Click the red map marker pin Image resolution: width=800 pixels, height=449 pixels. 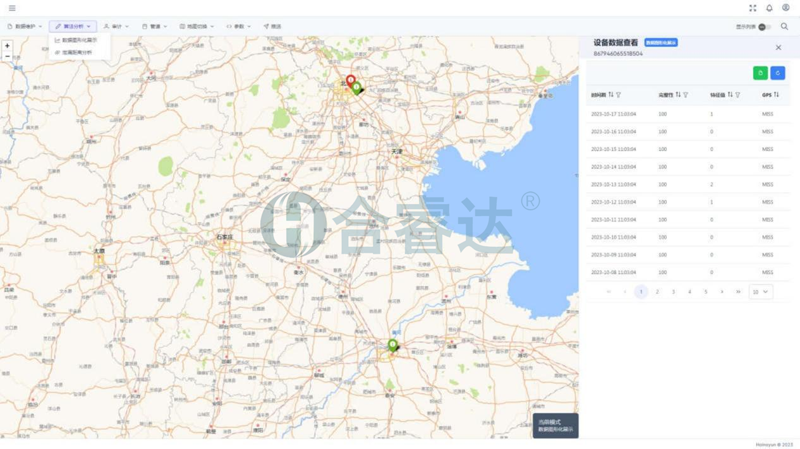(350, 80)
